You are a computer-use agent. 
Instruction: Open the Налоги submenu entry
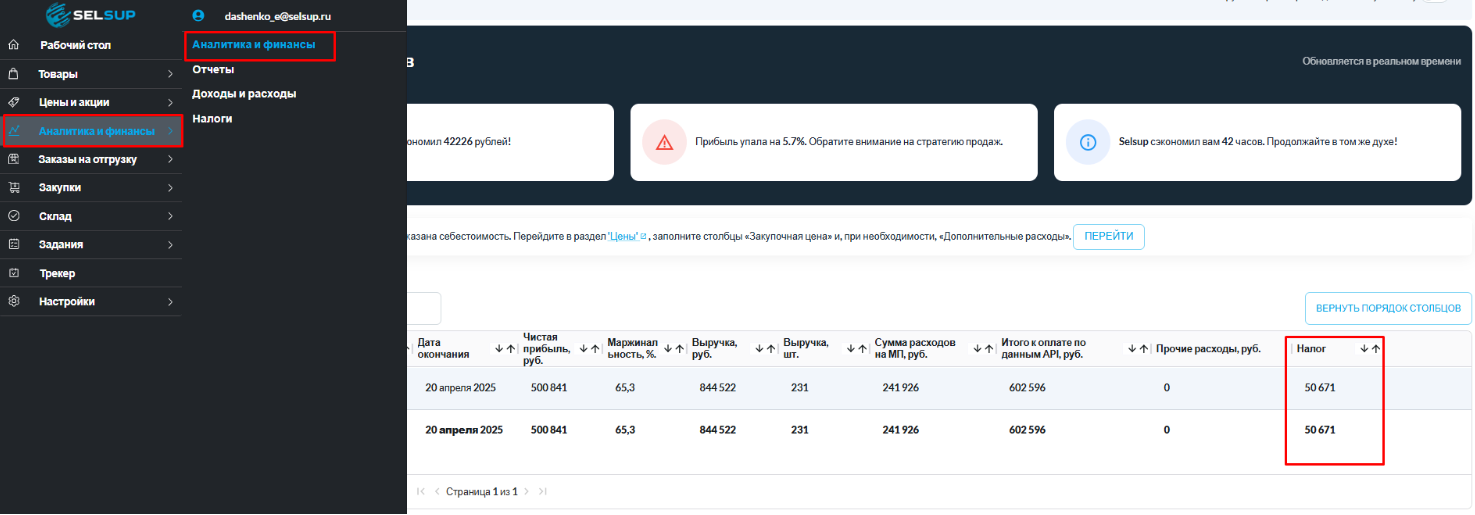(x=212, y=118)
